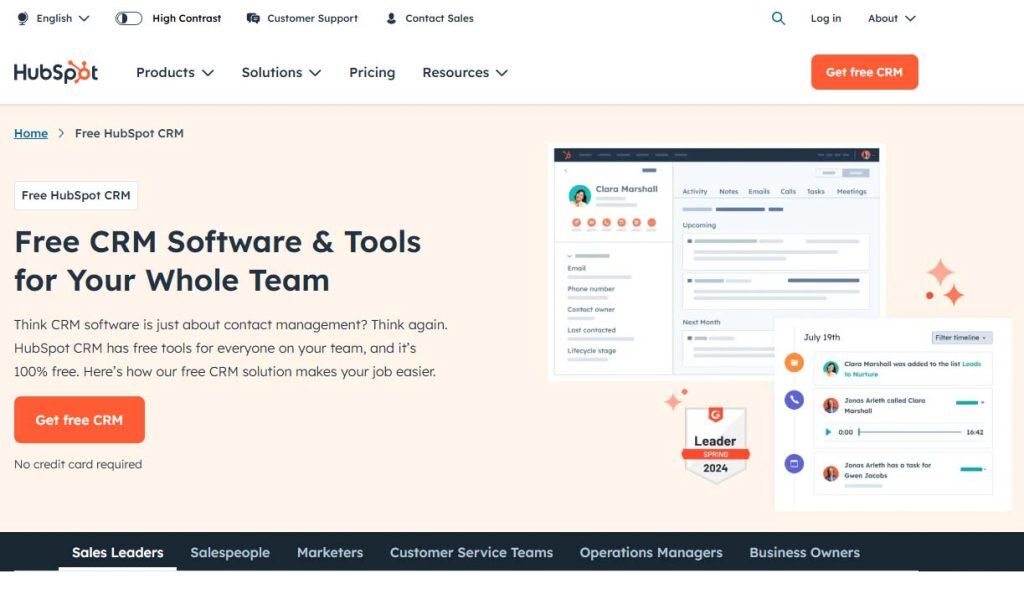
Task: Click the orange list icon in timeline
Action: pos(794,362)
